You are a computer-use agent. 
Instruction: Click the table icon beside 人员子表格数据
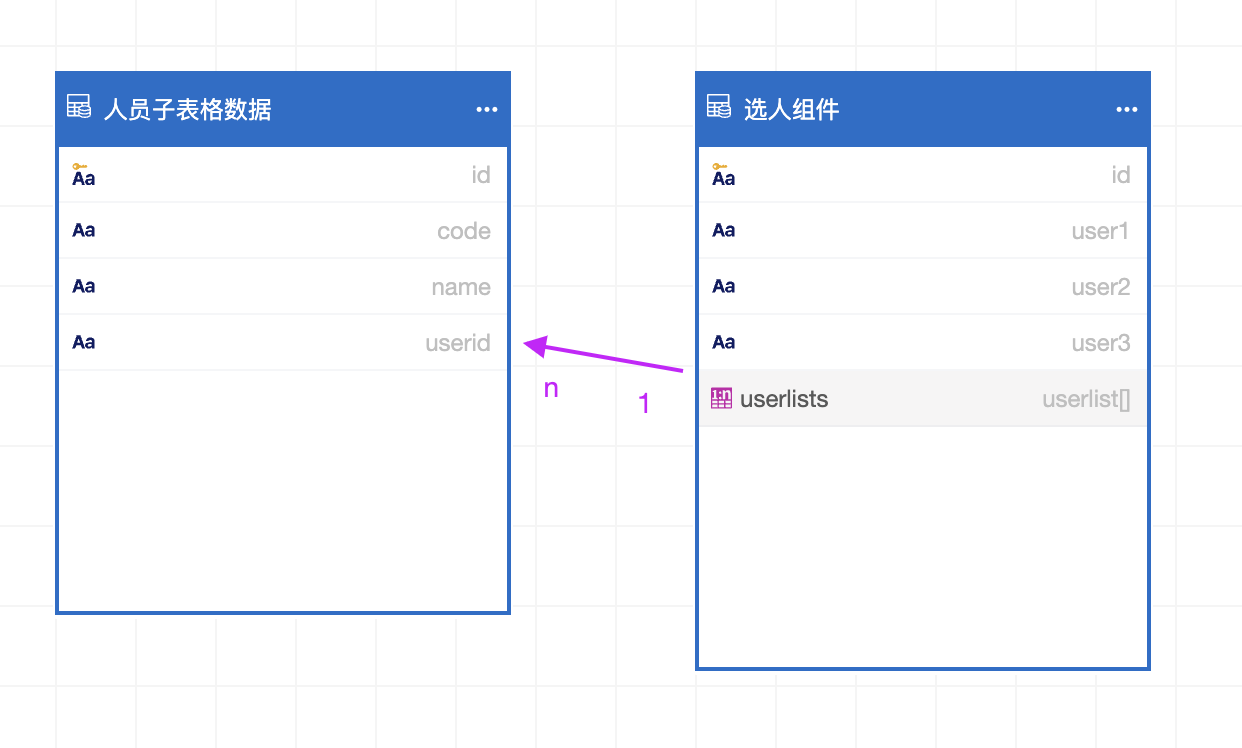pos(79,107)
